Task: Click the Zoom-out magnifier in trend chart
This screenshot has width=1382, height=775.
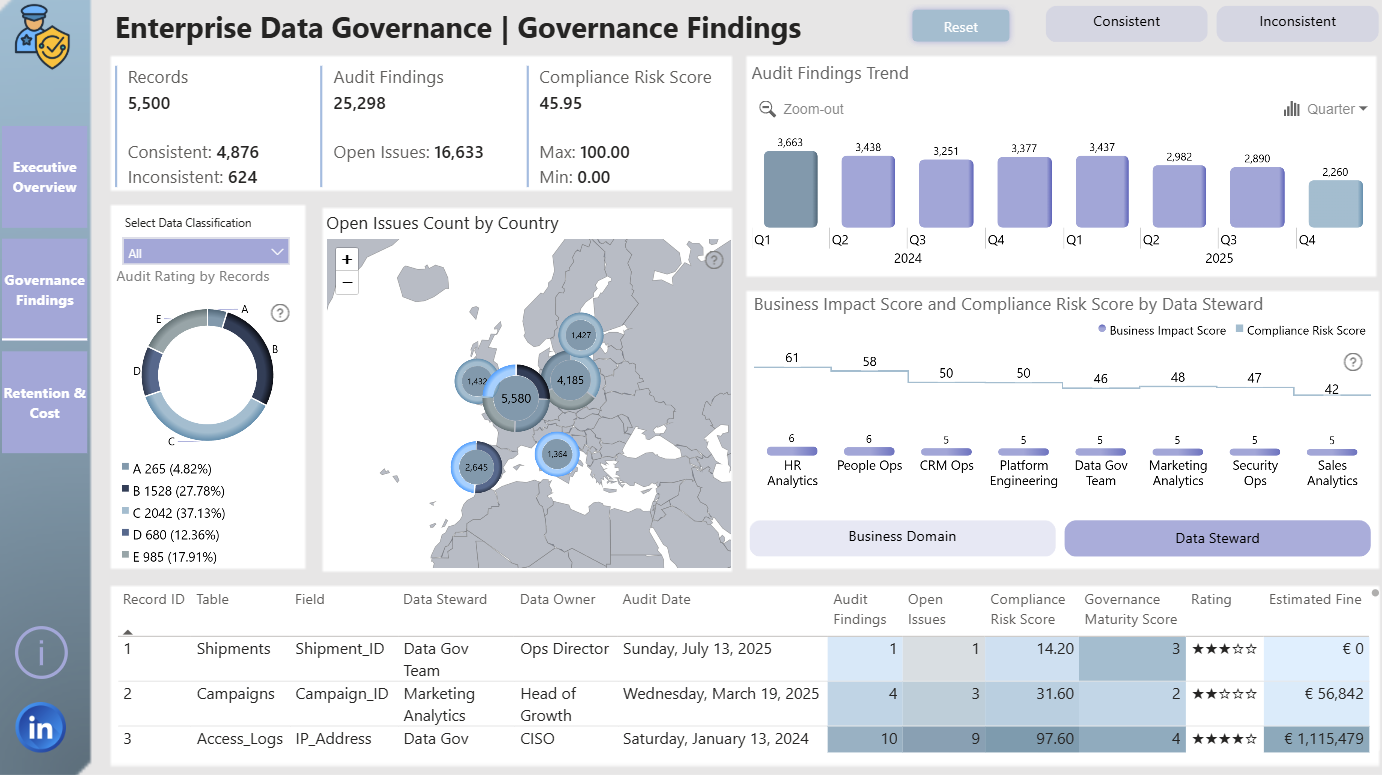Action: (x=767, y=109)
